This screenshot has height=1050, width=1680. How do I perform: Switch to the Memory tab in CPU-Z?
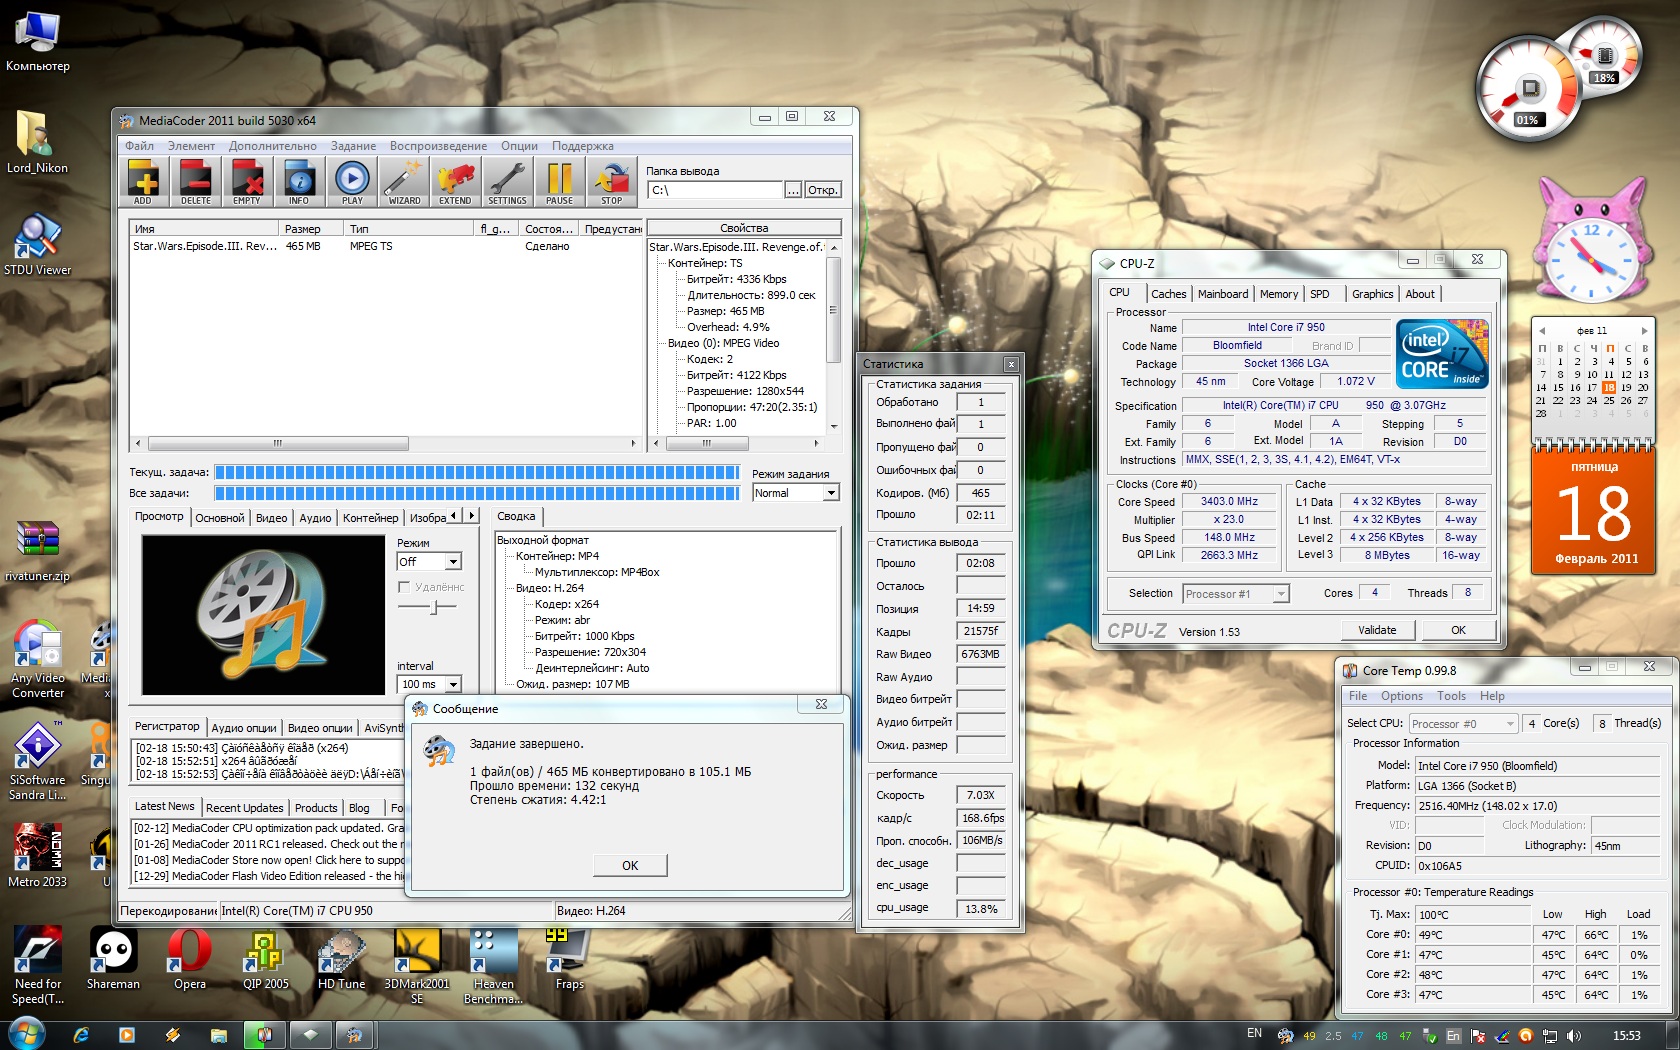[x=1278, y=294]
